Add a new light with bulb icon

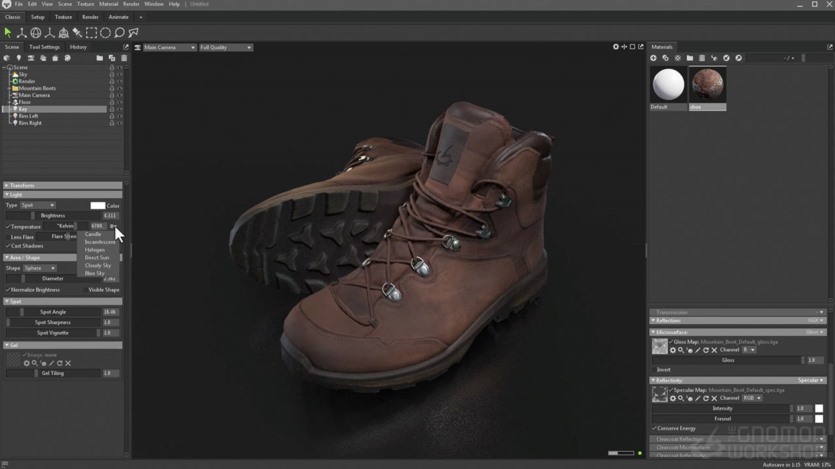19,58
